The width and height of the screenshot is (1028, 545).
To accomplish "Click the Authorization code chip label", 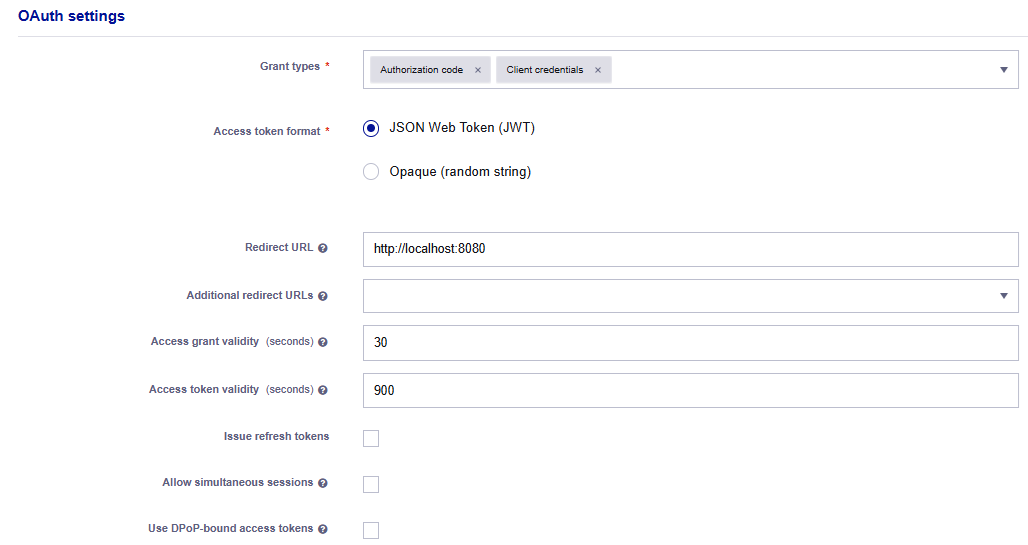I will [422, 70].
